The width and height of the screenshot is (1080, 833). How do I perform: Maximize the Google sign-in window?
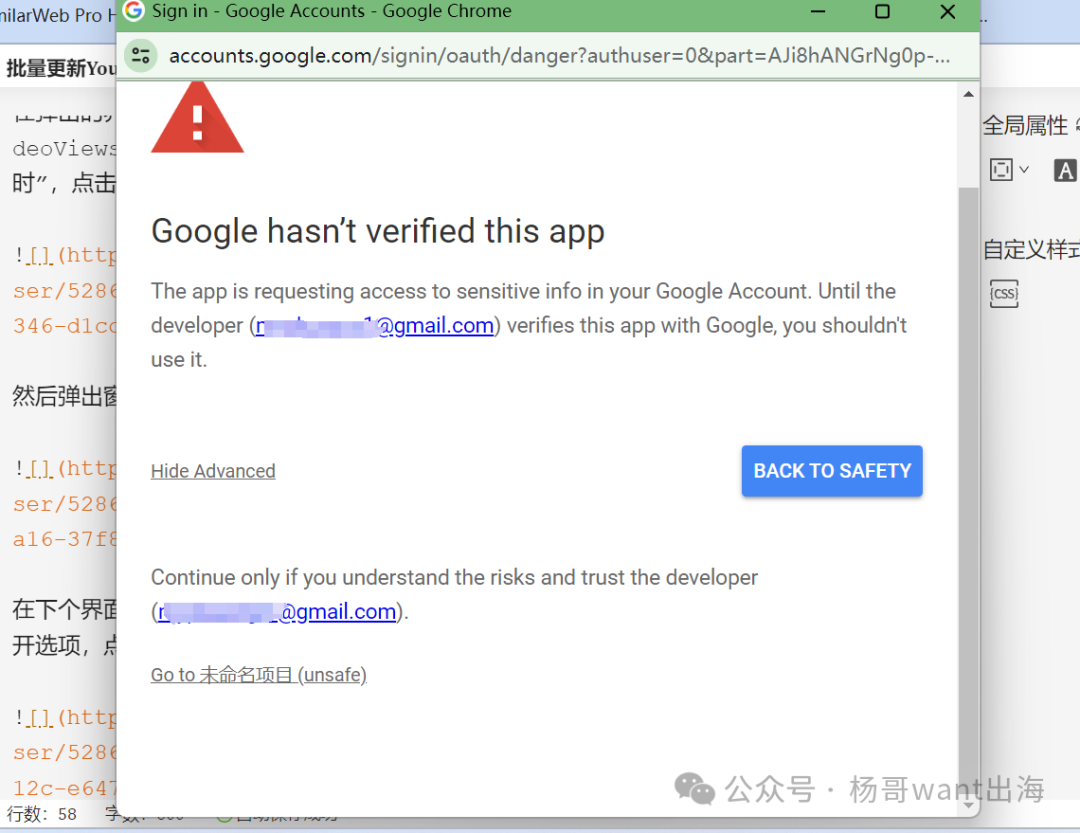pyautogui.click(x=882, y=12)
